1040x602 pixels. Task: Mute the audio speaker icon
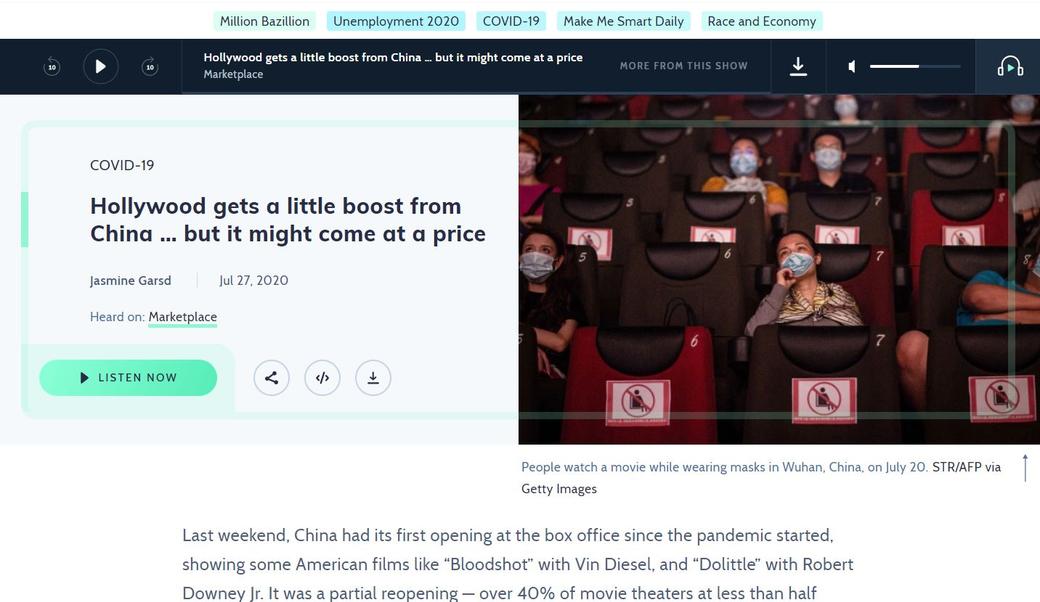pos(852,67)
